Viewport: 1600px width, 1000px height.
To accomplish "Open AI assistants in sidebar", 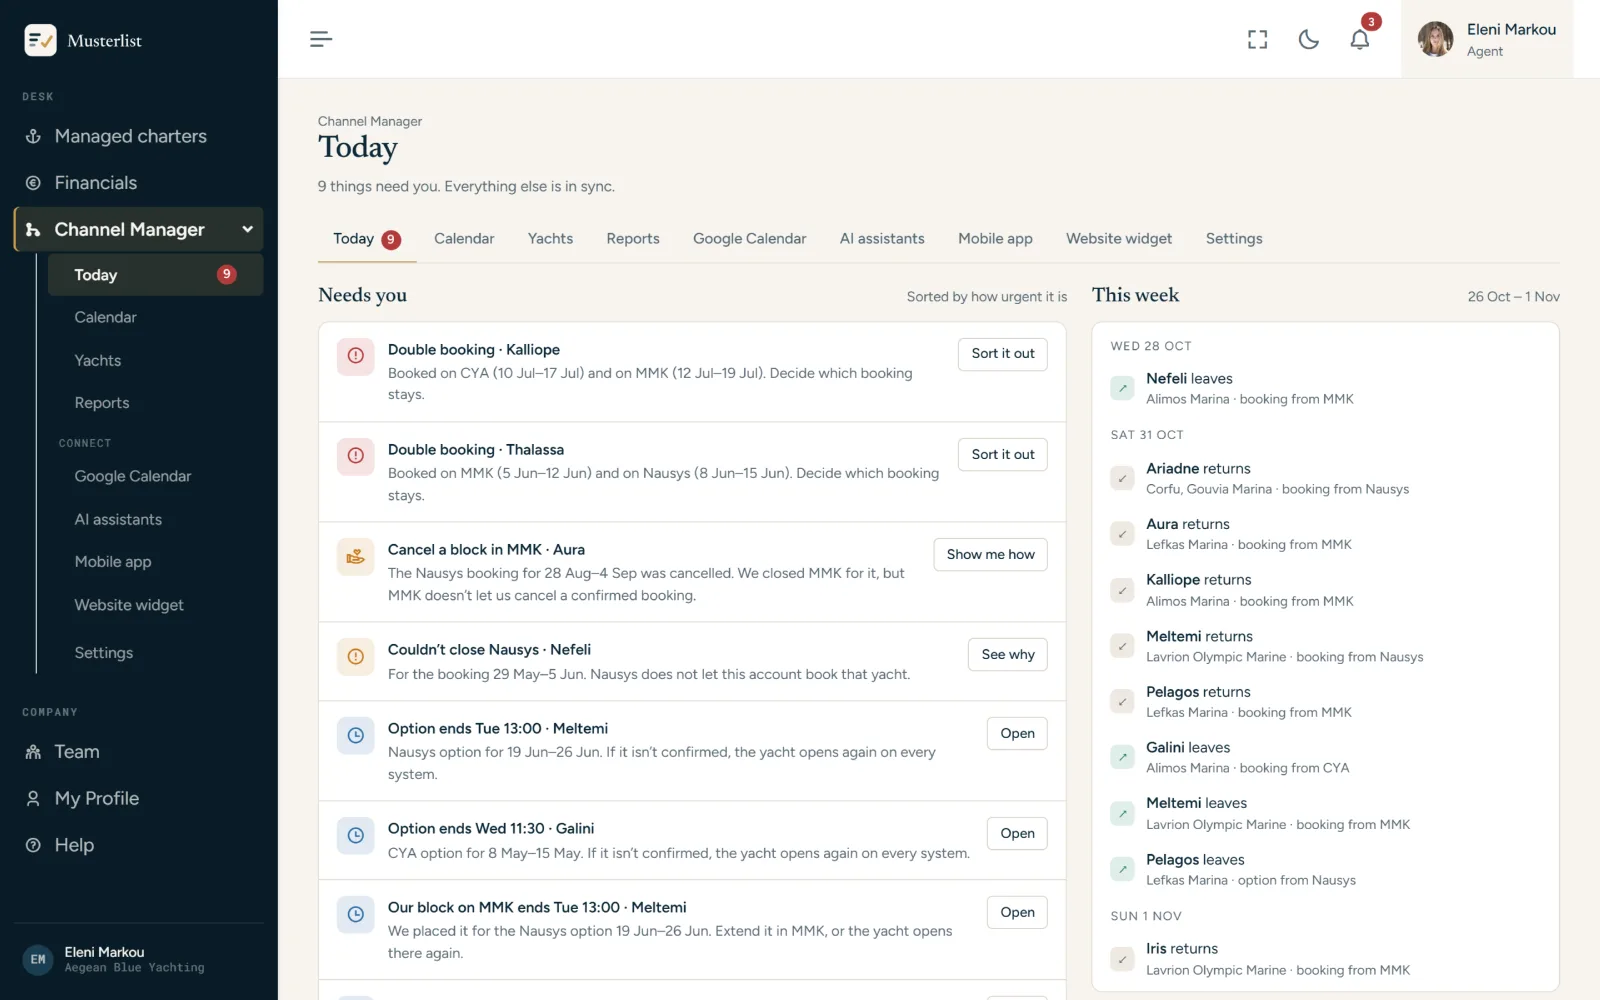I will [x=118, y=519].
